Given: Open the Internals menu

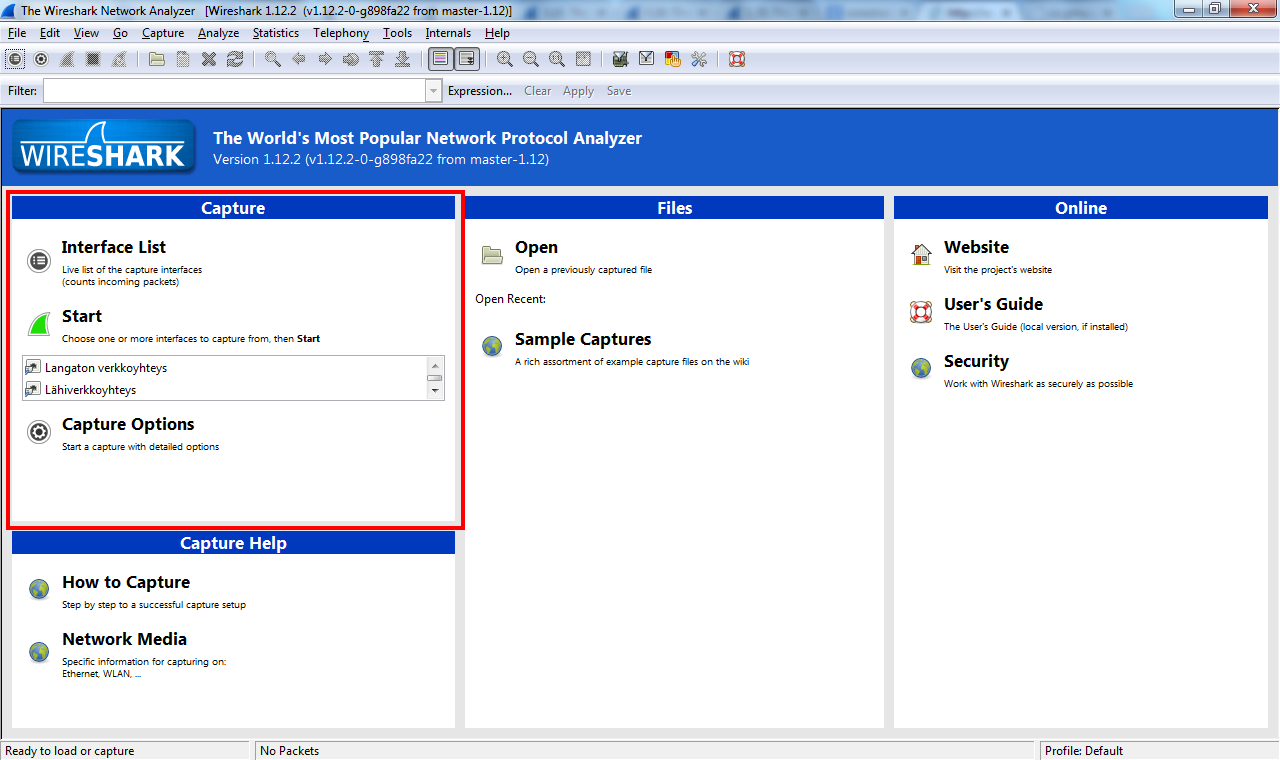Looking at the screenshot, I should [448, 33].
